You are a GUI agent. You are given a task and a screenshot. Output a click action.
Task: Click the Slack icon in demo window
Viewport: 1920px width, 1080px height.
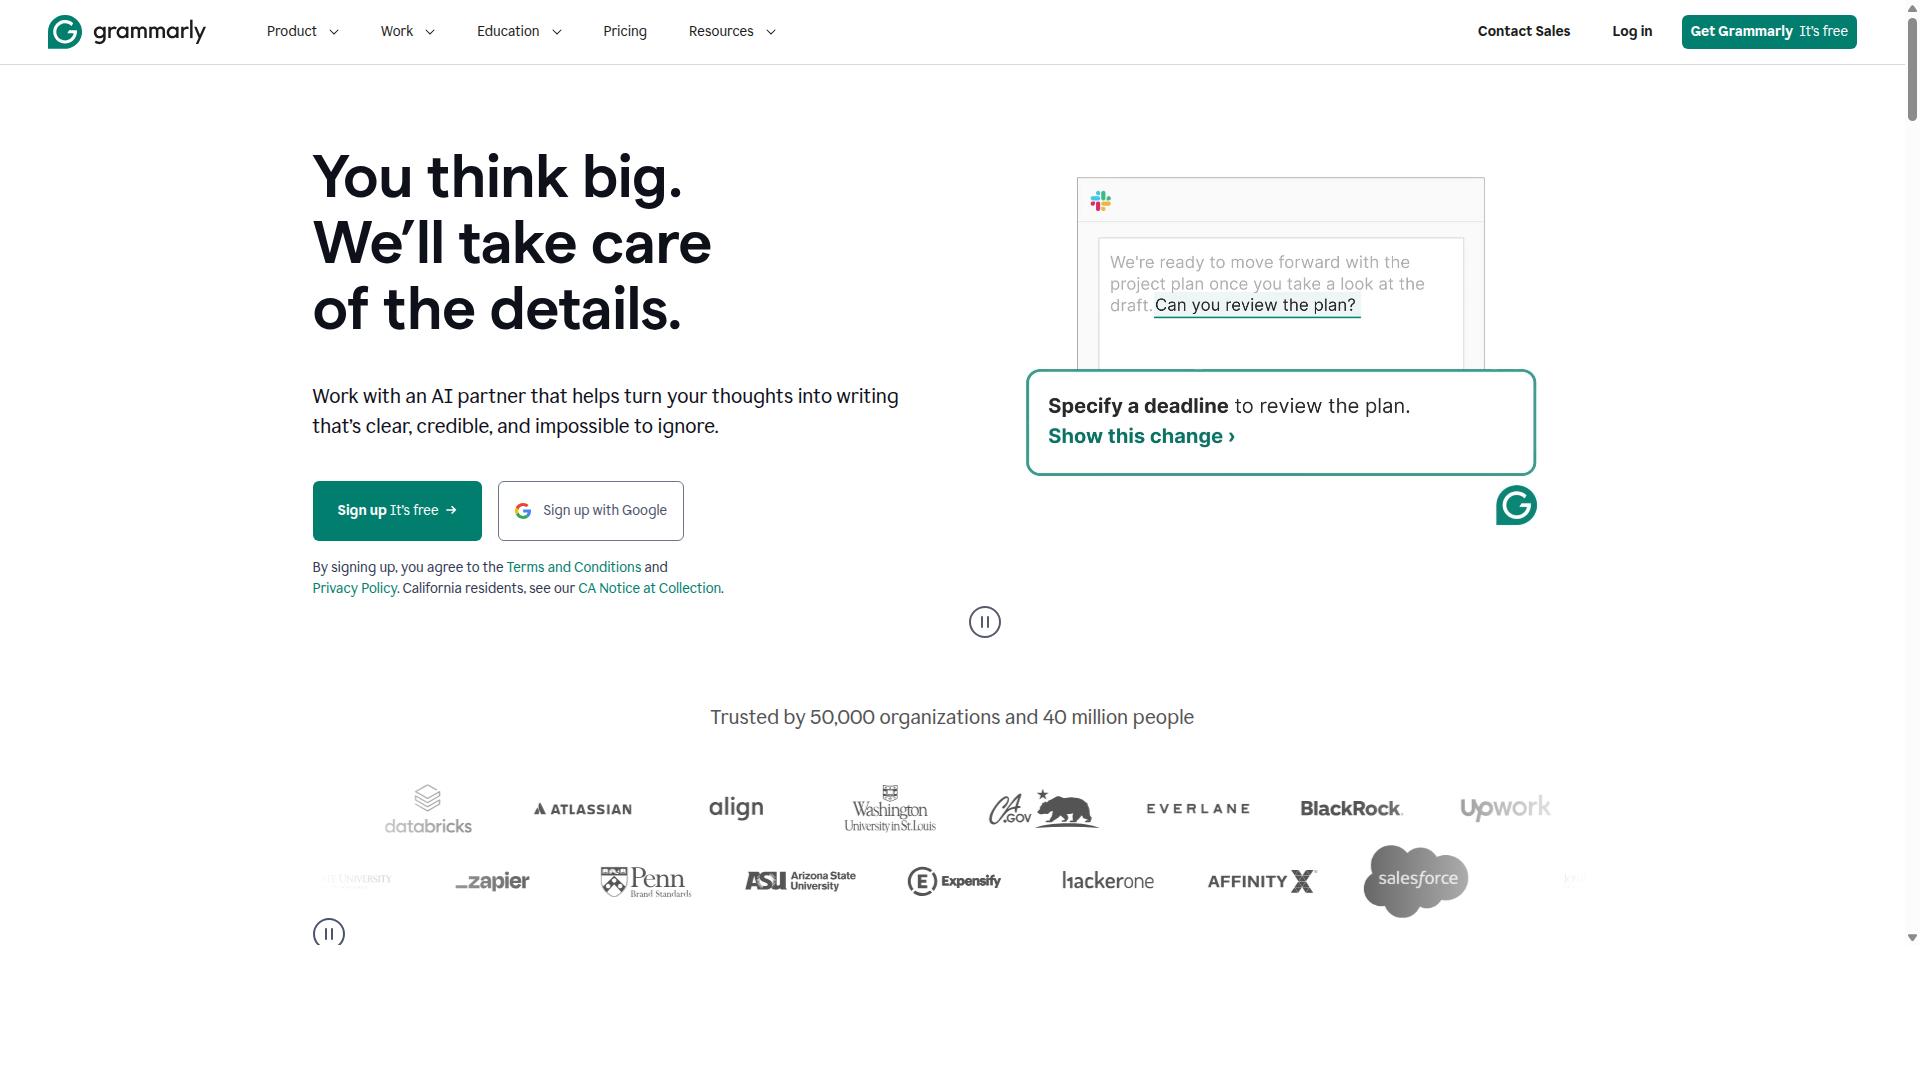(1101, 201)
